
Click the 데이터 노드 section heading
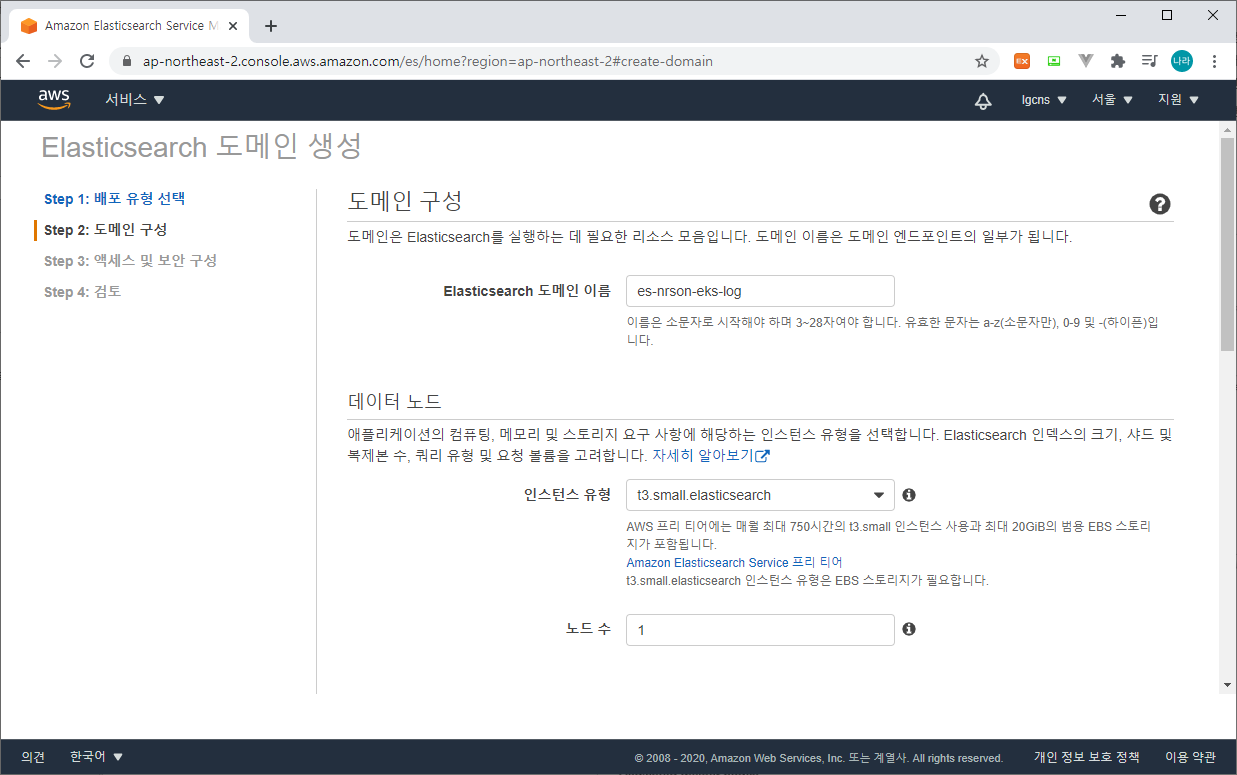(x=394, y=401)
